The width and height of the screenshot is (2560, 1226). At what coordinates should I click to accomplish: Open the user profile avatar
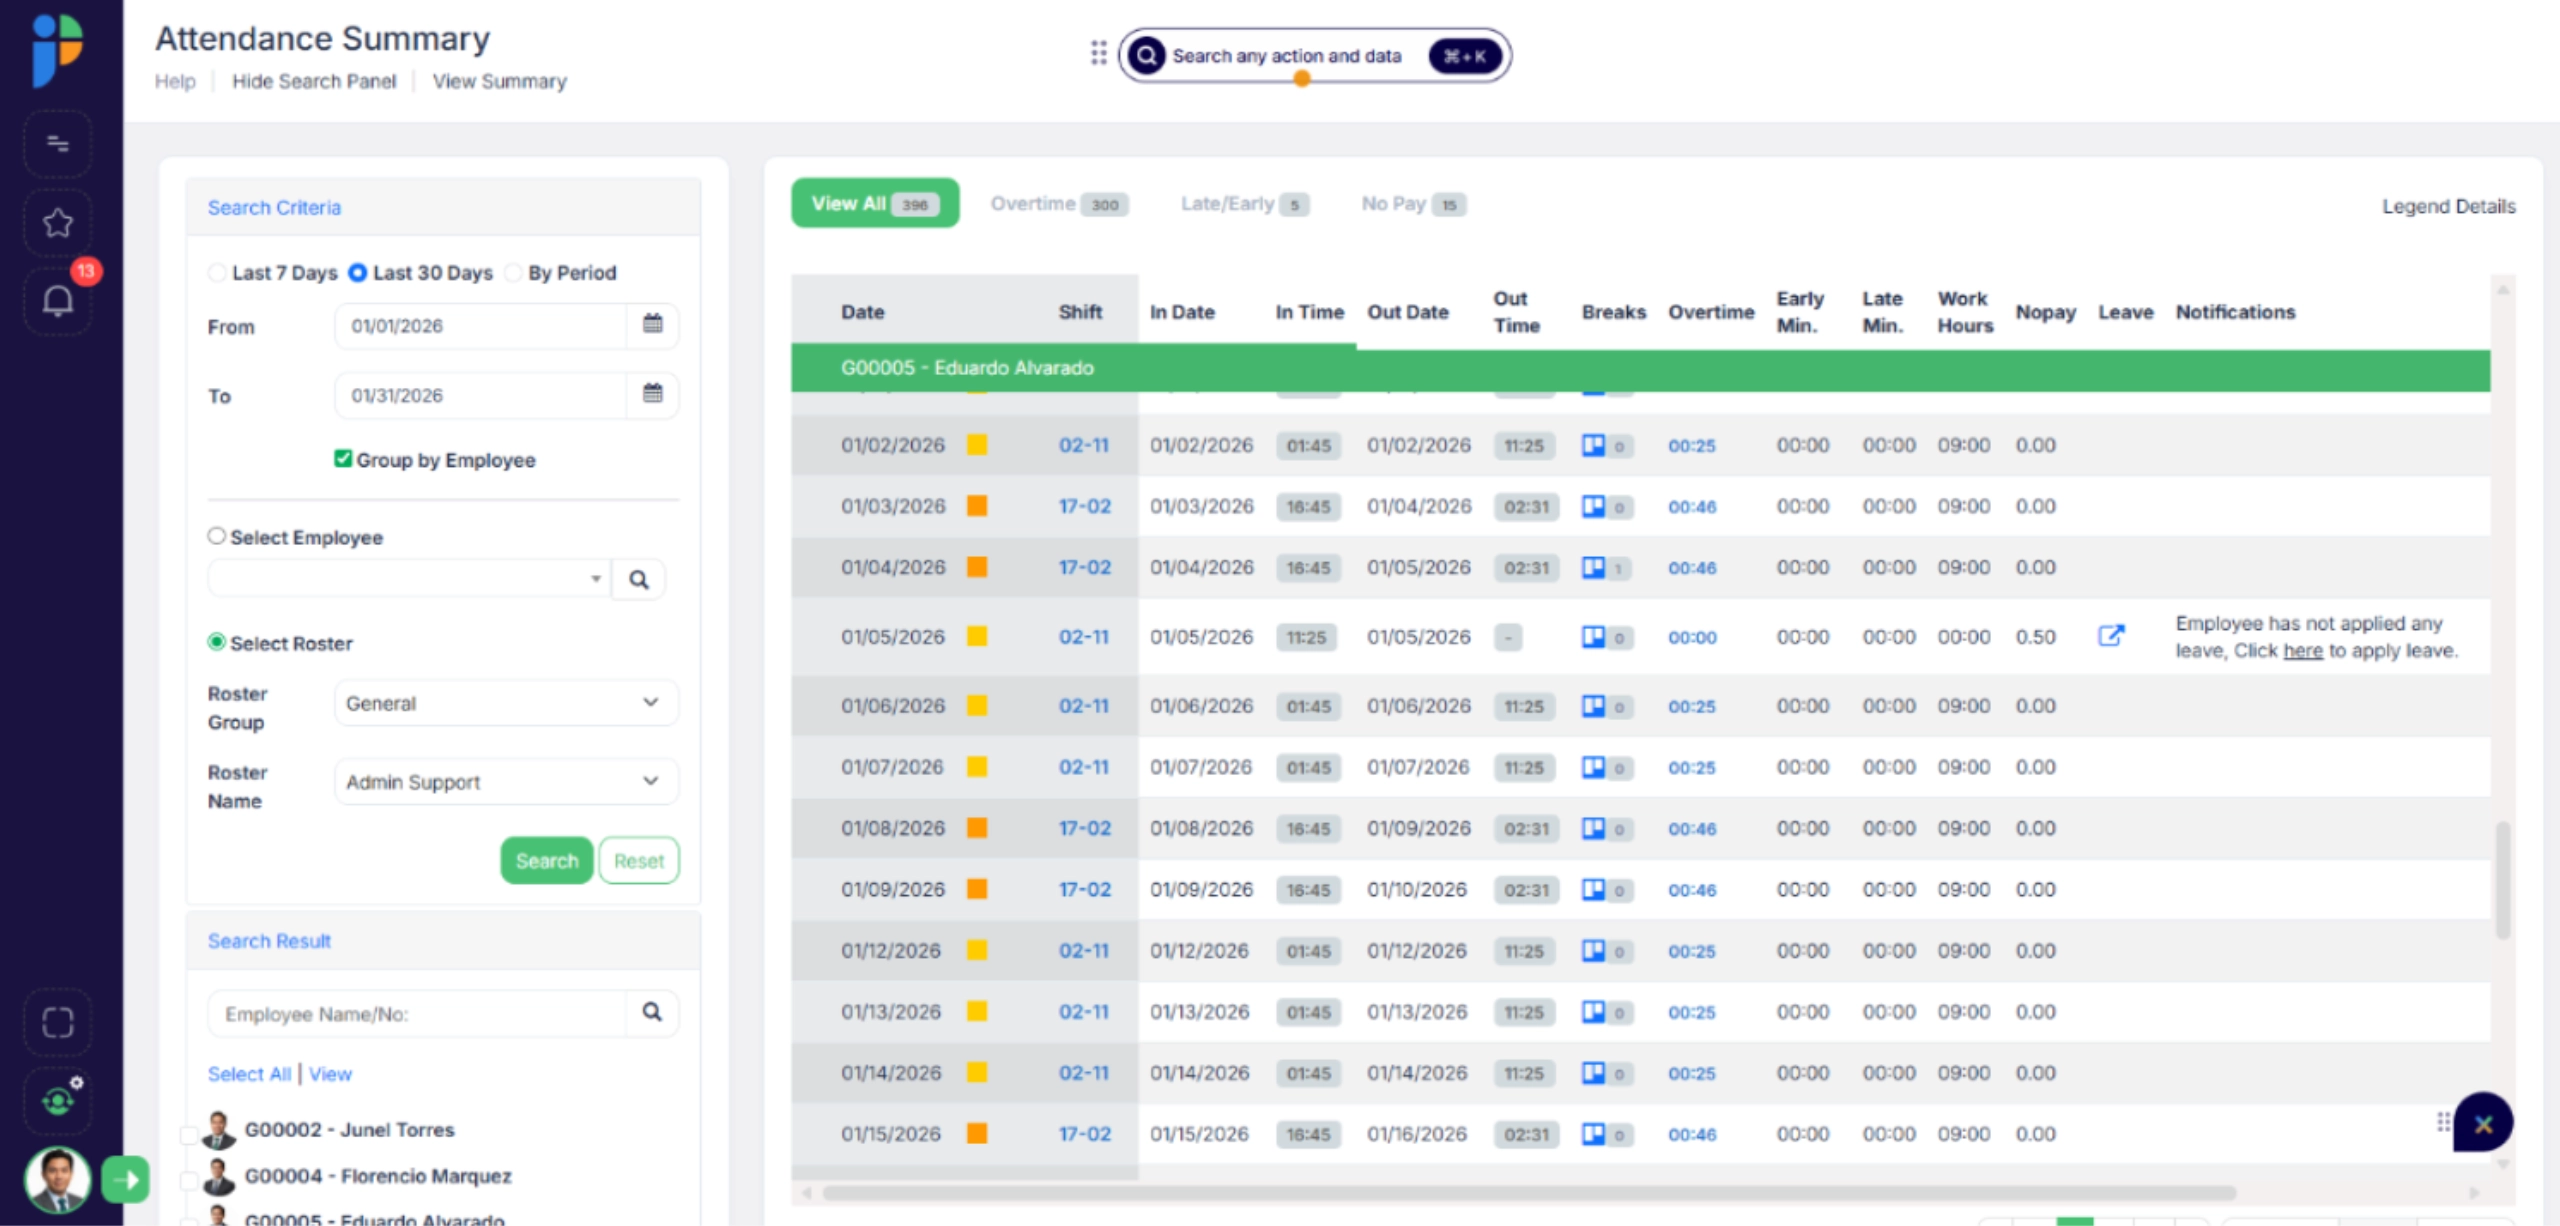(x=57, y=1179)
